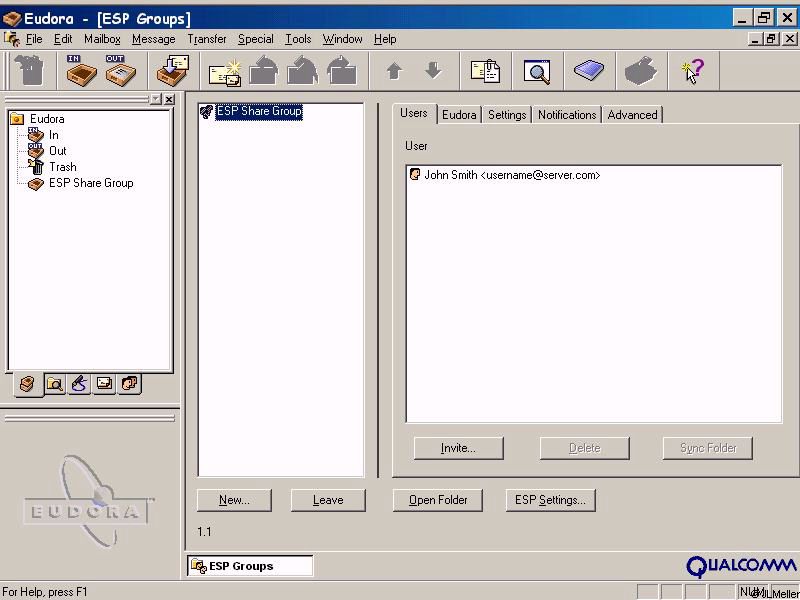This screenshot has height=600, width=800.
Task: Activate the context help question mark icon
Action: (693, 70)
